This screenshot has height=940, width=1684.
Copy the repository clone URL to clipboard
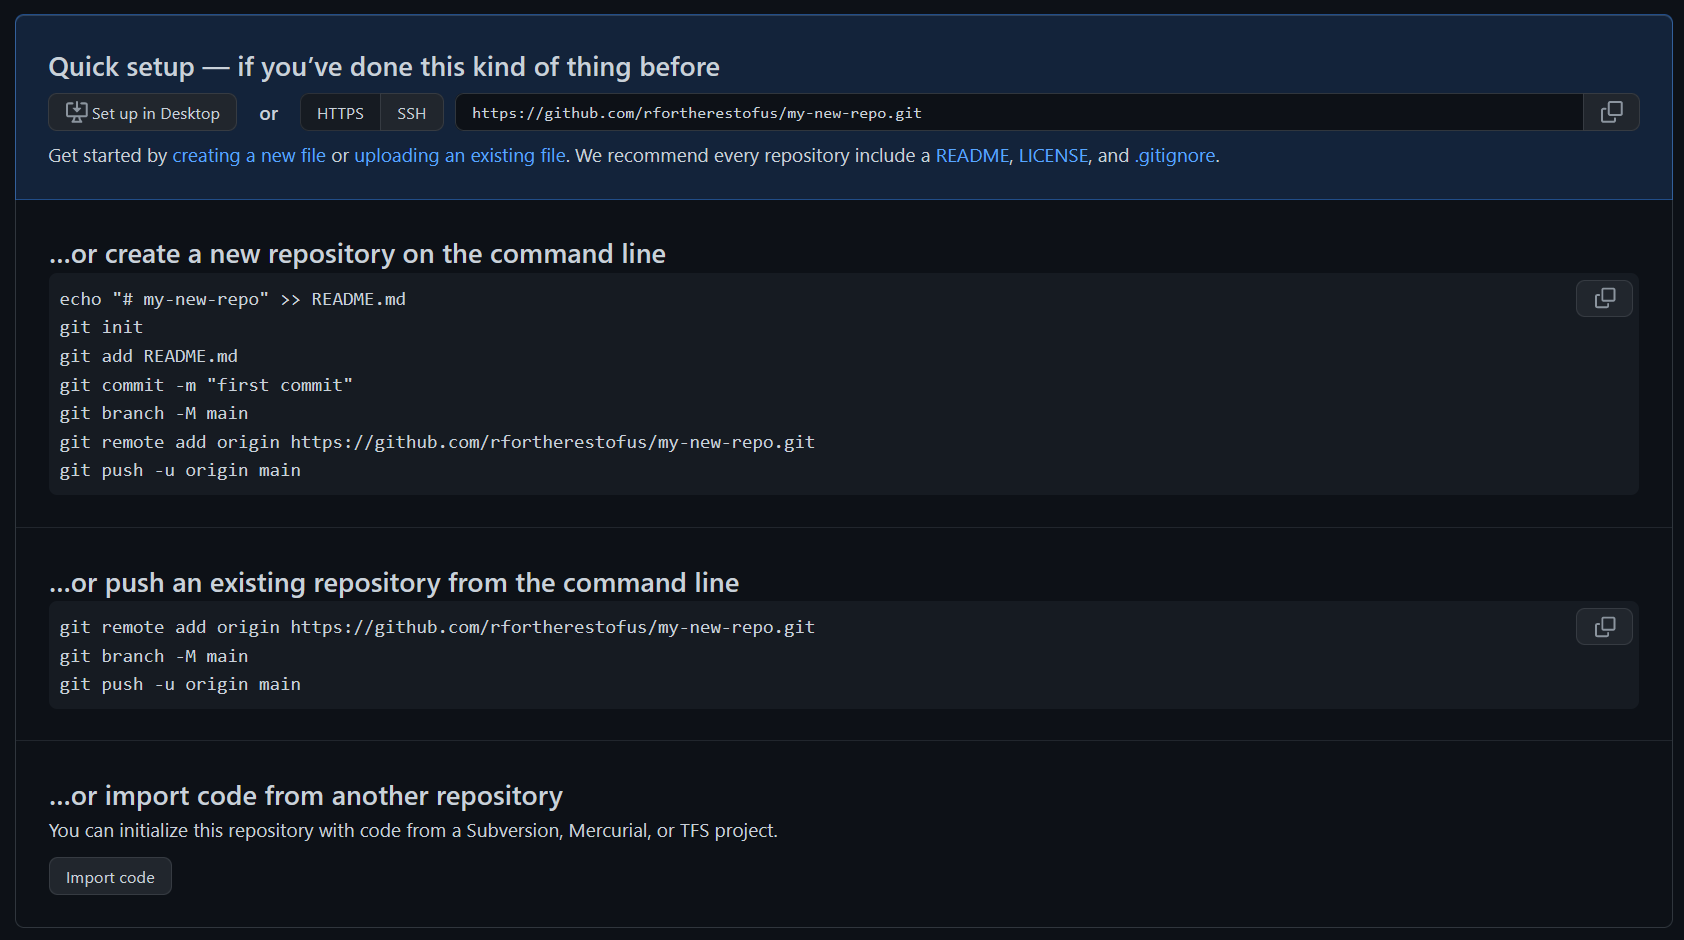1611,112
